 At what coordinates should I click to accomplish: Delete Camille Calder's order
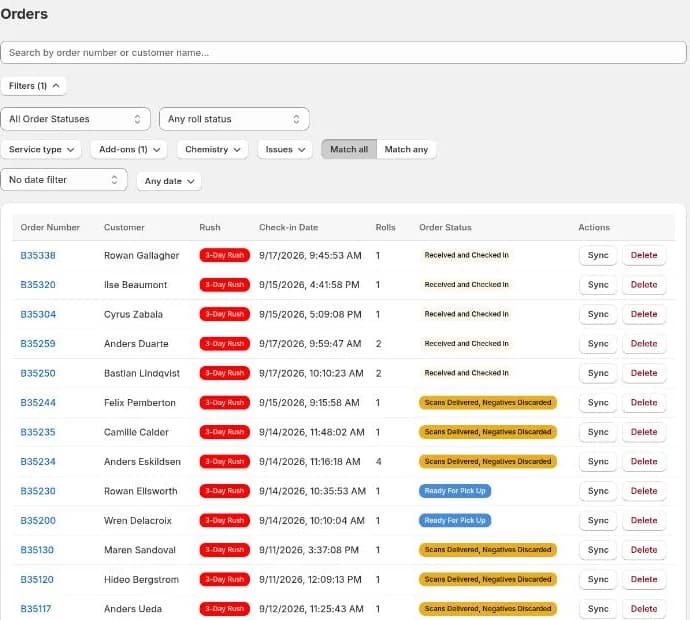644,432
